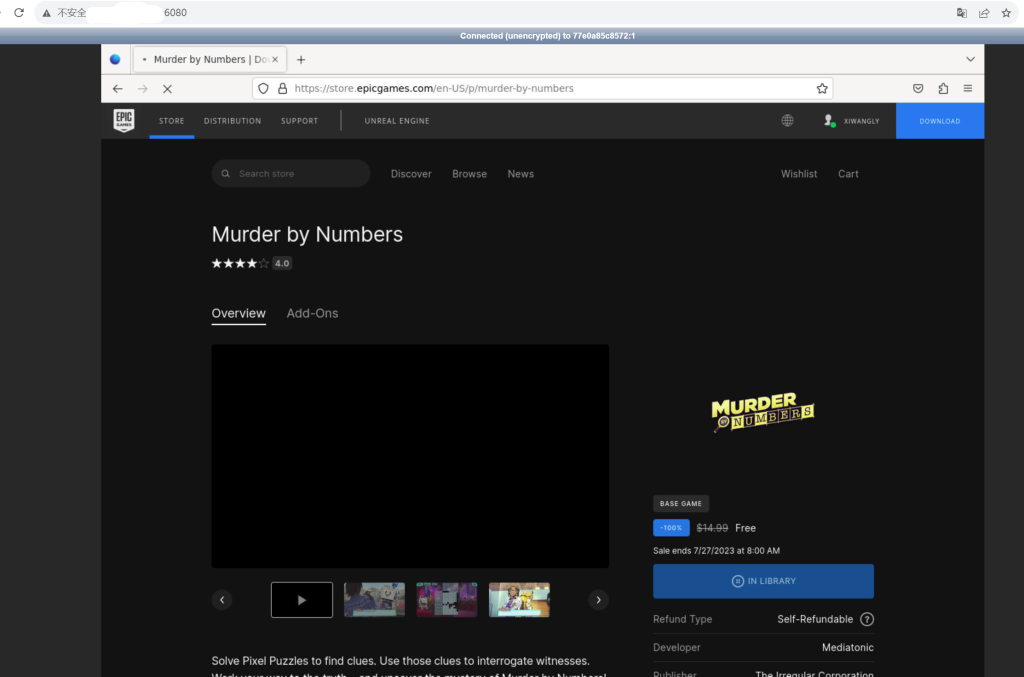Select the Overview tab
1024x677 pixels.
coord(238,313)
